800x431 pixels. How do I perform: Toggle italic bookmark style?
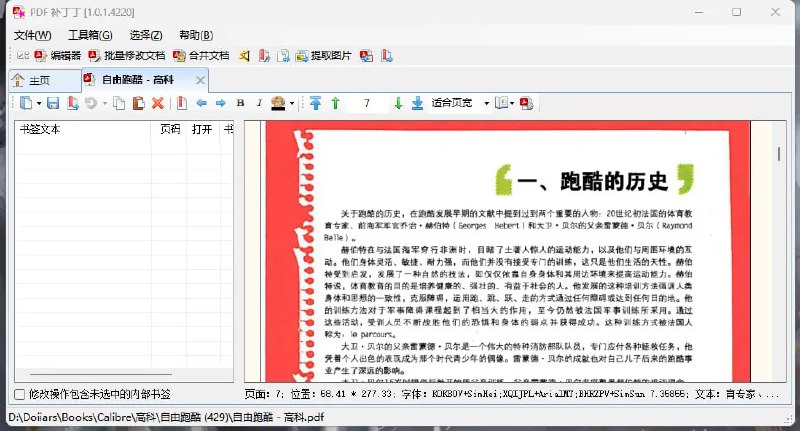[x=258, y=103]
